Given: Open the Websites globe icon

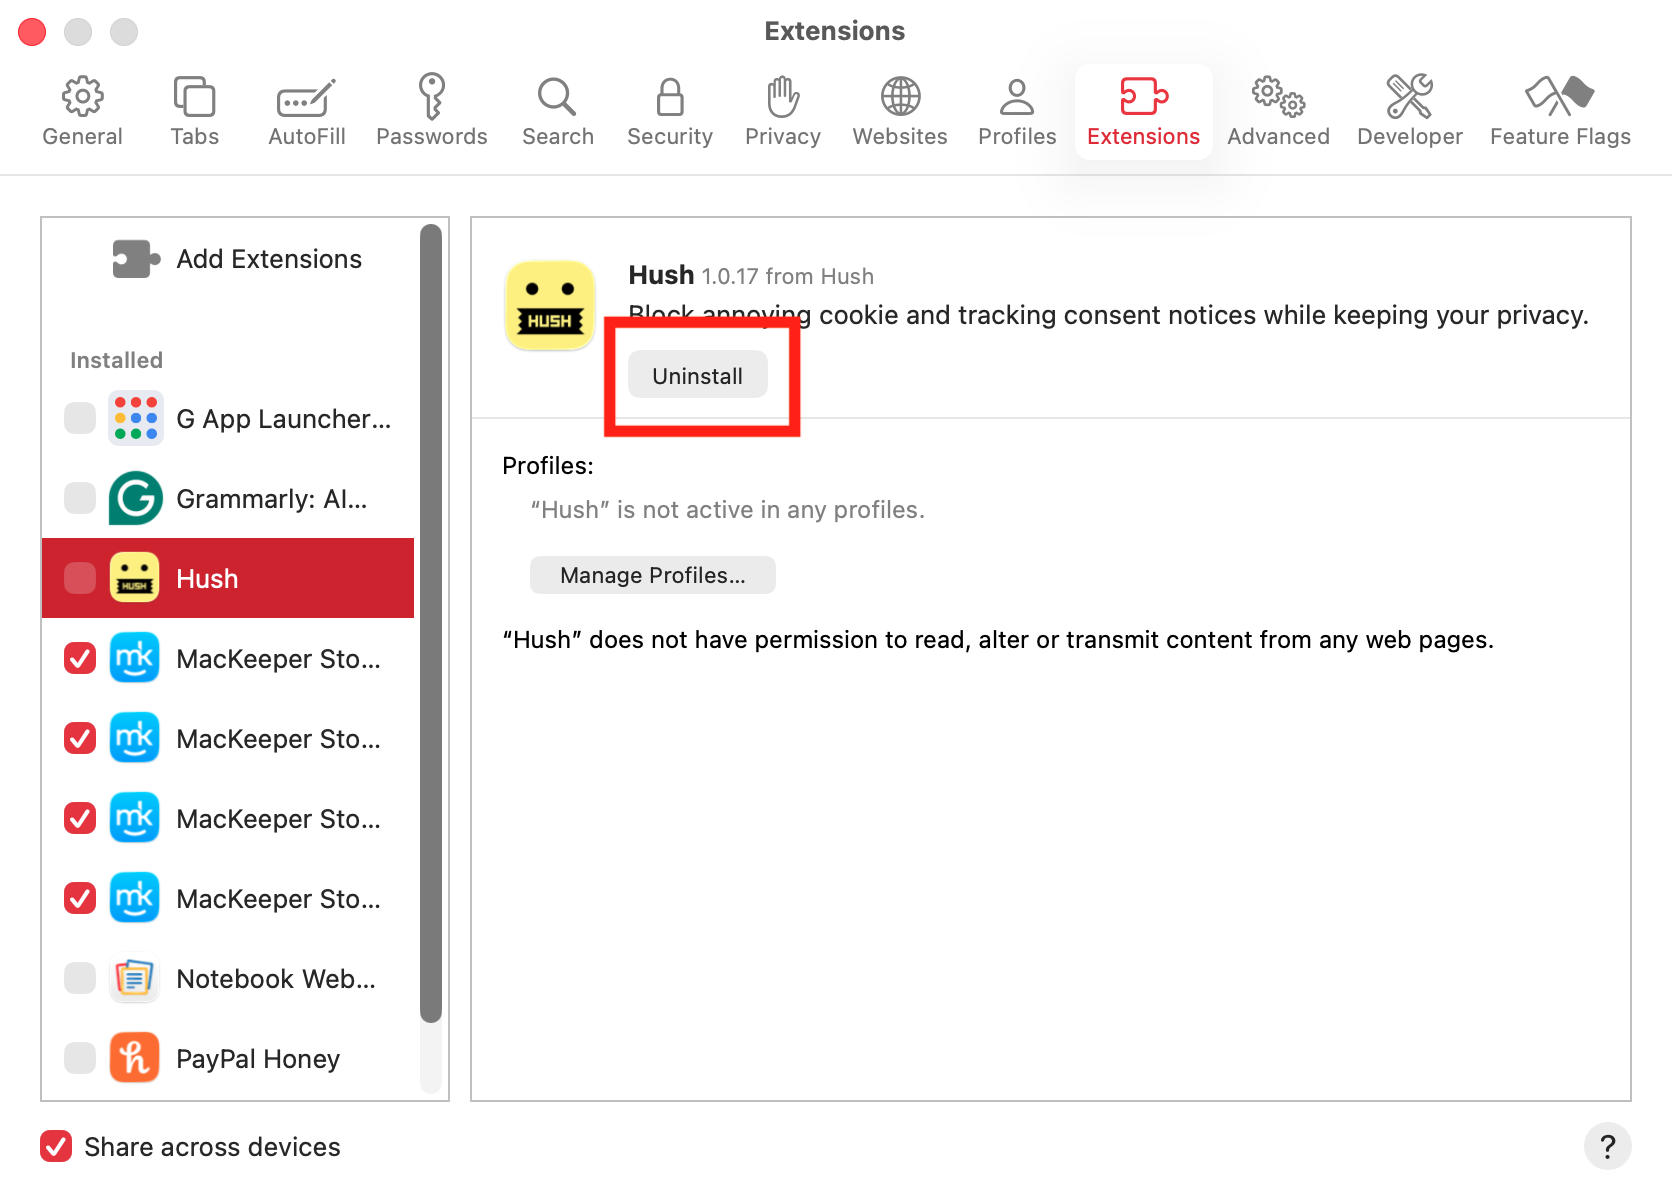Looking at the screenshot, I should coord(899,97).
